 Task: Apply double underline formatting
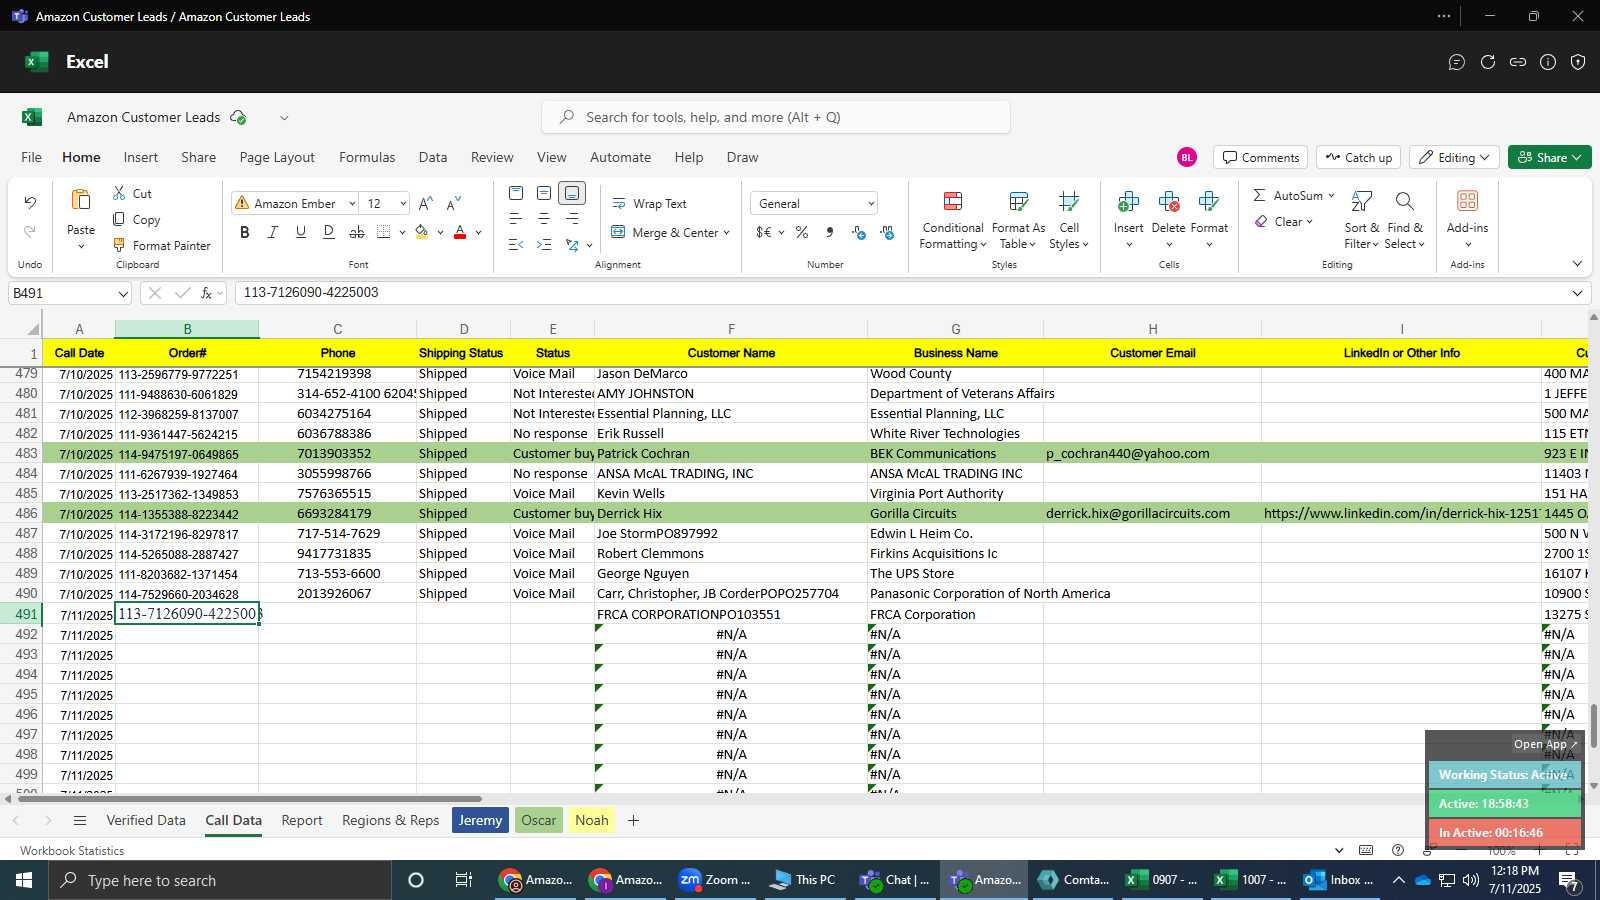click(329, 232)
